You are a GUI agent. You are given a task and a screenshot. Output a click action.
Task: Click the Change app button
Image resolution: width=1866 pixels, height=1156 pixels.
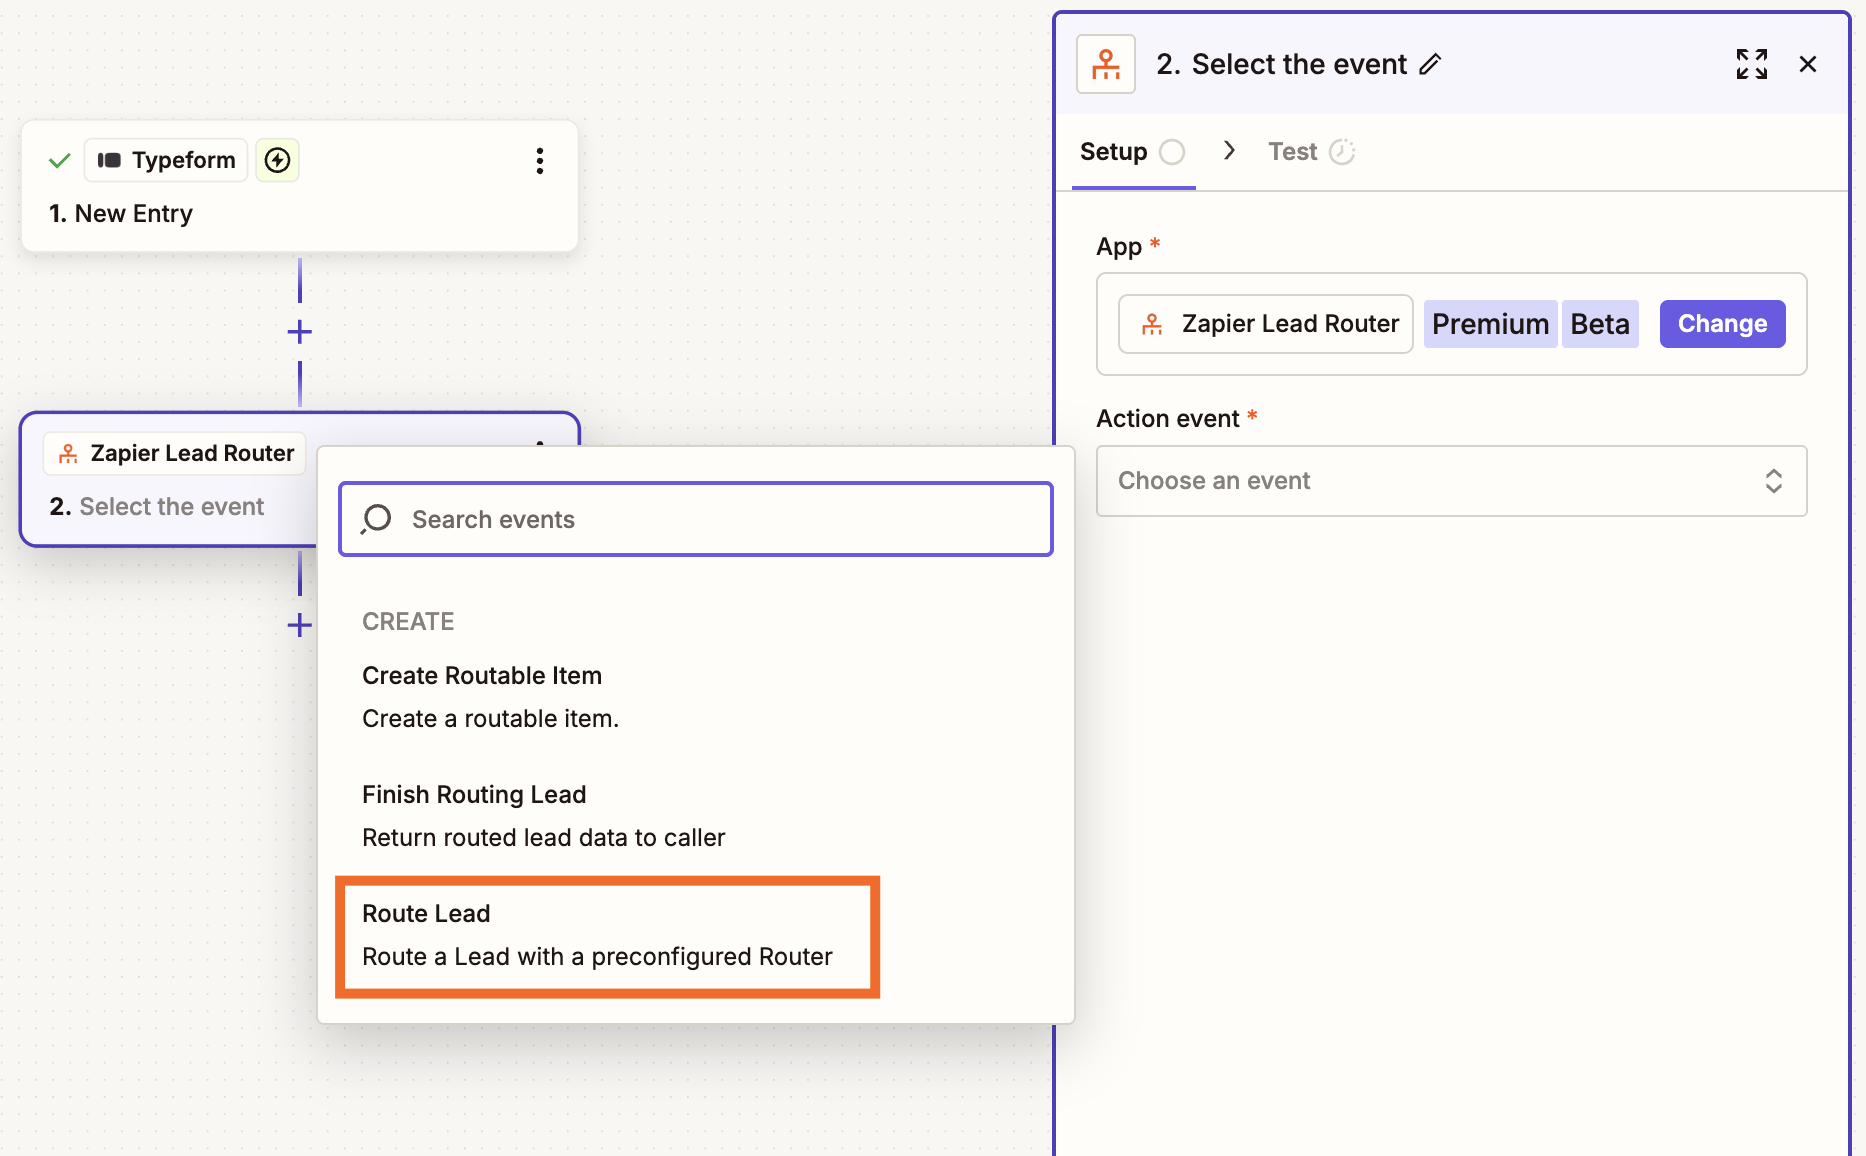(1722, 324)
